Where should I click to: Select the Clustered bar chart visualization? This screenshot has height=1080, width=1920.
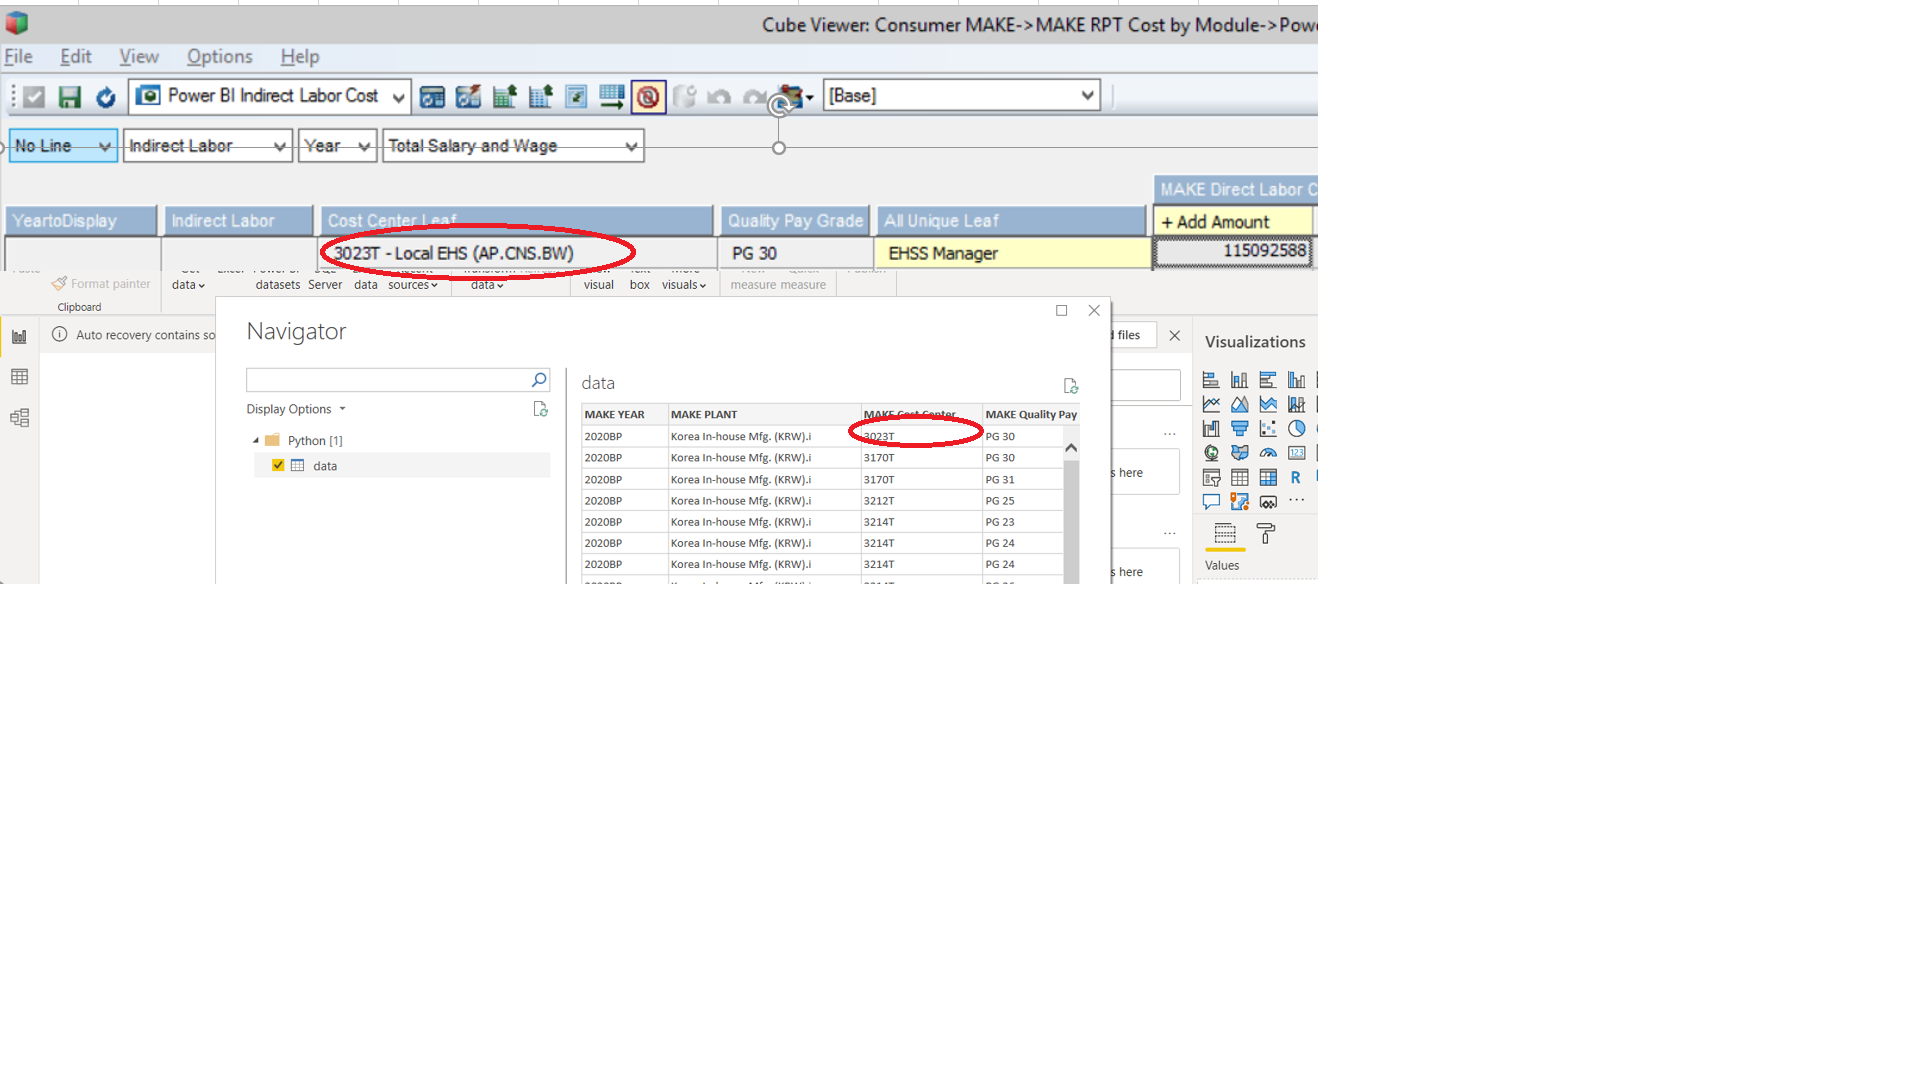(x=1268, y=380)
